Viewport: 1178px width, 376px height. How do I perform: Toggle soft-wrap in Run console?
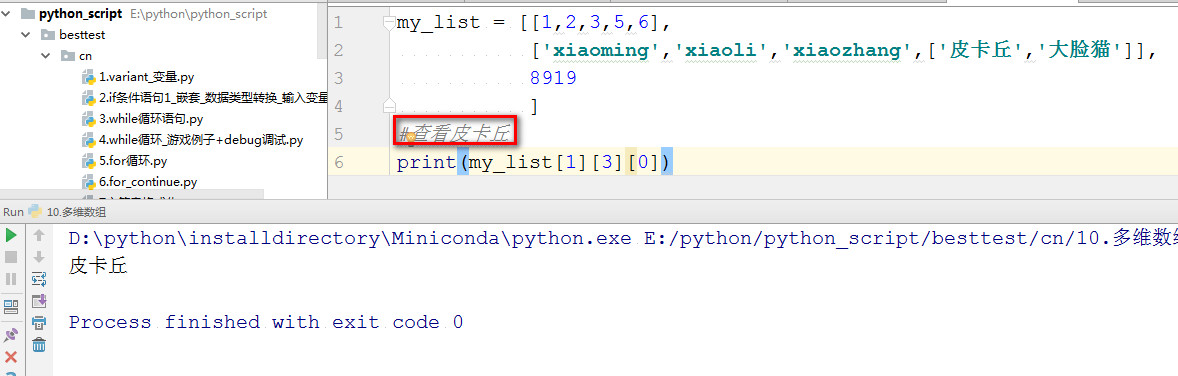pos(39,279)
